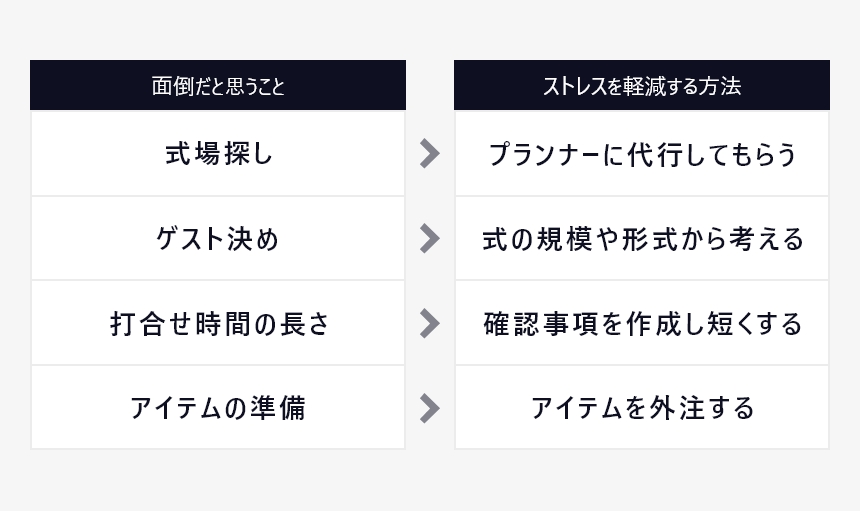The height and width of the screenshot is (511, 860).
Task: Select the 面倒だと思うこと header
Action: click(x=218, y=85)
